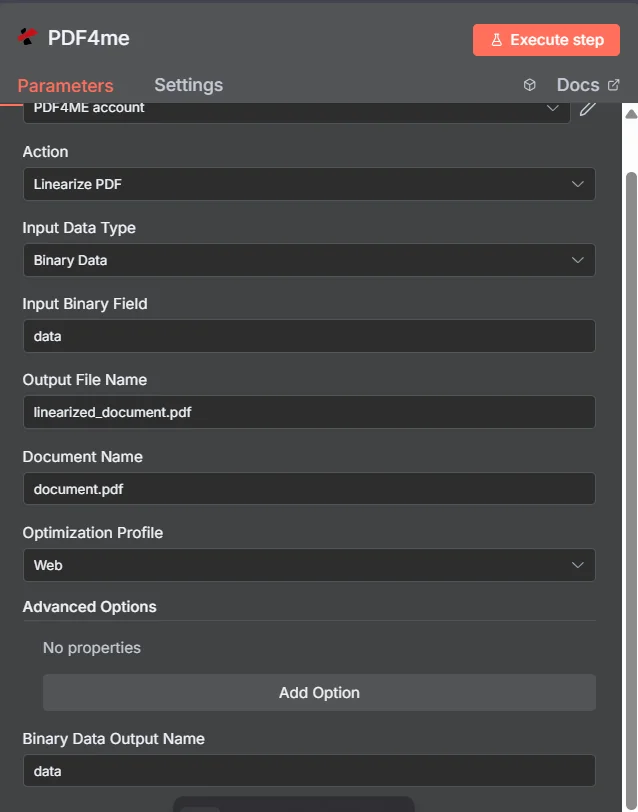This screenshot has width=638, height=812.
Task: Click the cube icon beside Docs
Action: pos(529,85)
